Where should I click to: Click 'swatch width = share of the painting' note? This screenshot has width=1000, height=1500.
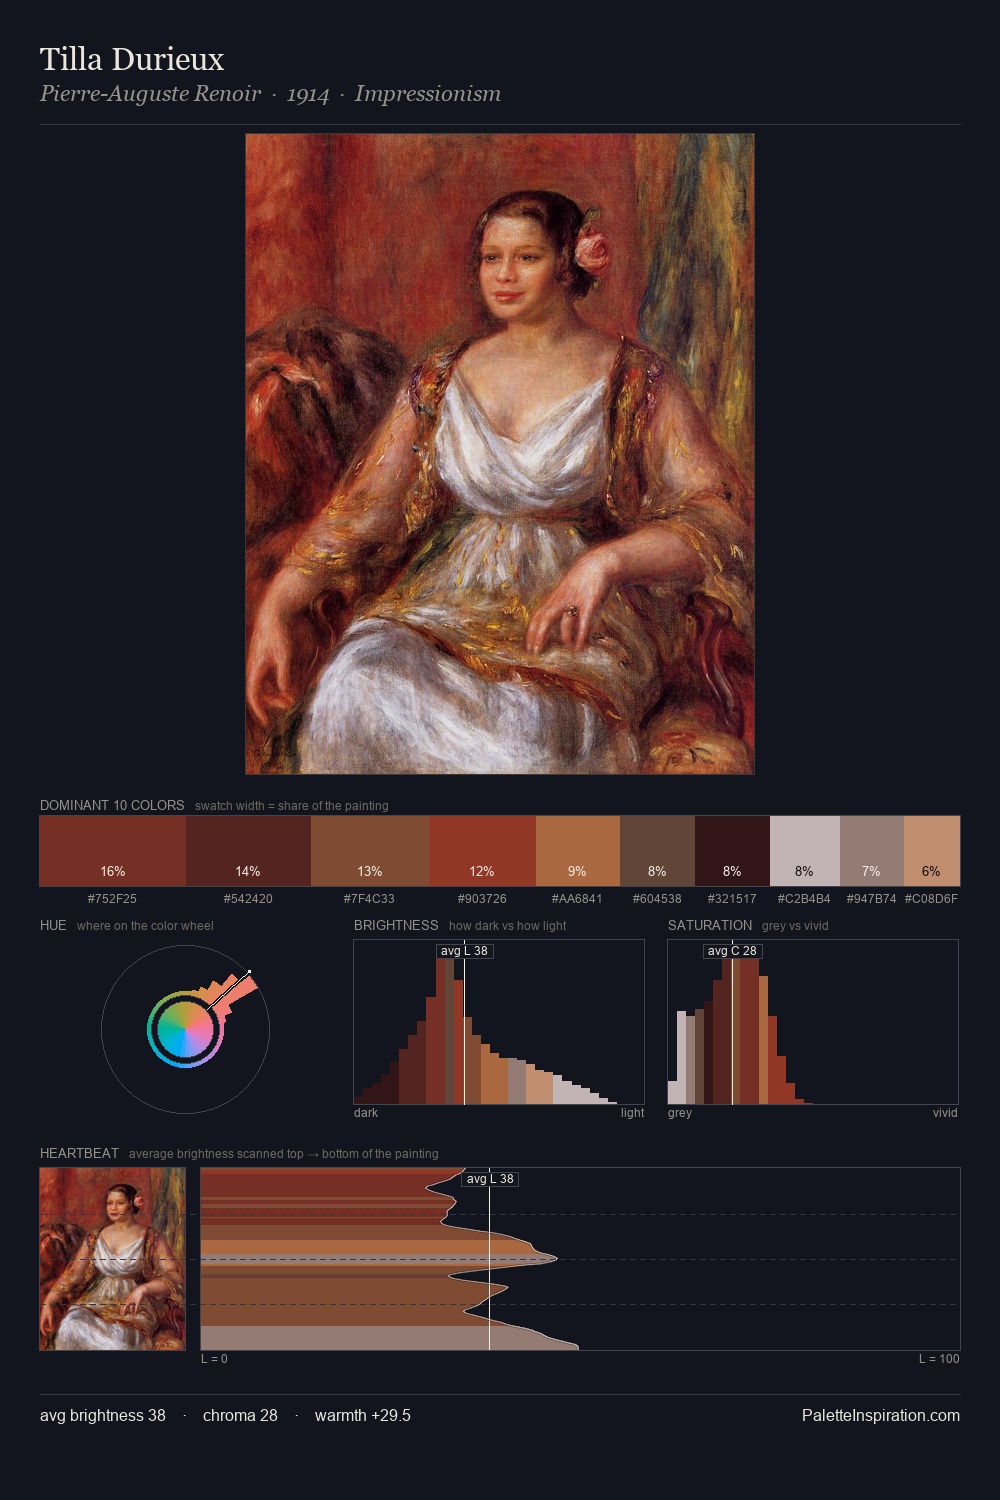pos(292,806)
